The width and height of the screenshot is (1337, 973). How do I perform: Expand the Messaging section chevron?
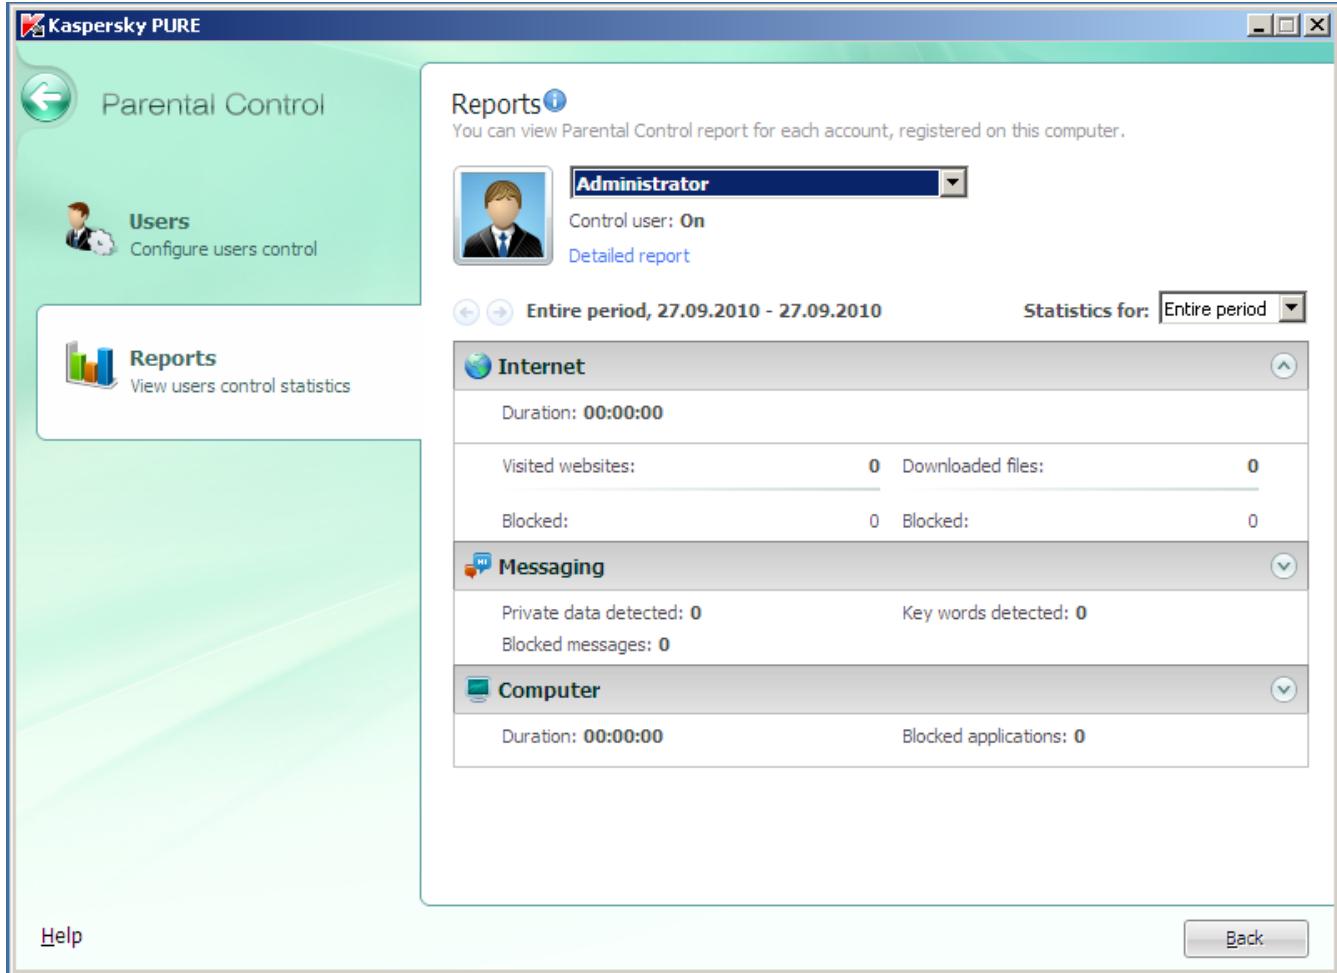click(1283, 567)
